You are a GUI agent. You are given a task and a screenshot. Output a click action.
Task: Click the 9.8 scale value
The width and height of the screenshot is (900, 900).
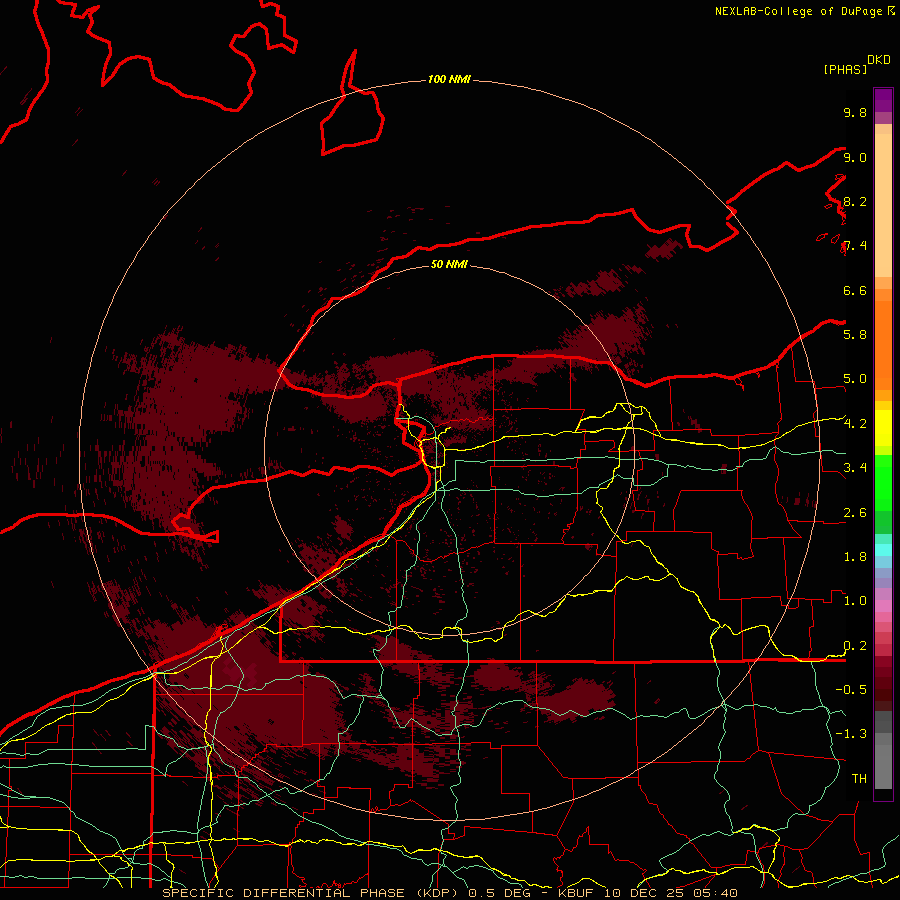coord(855,112)
